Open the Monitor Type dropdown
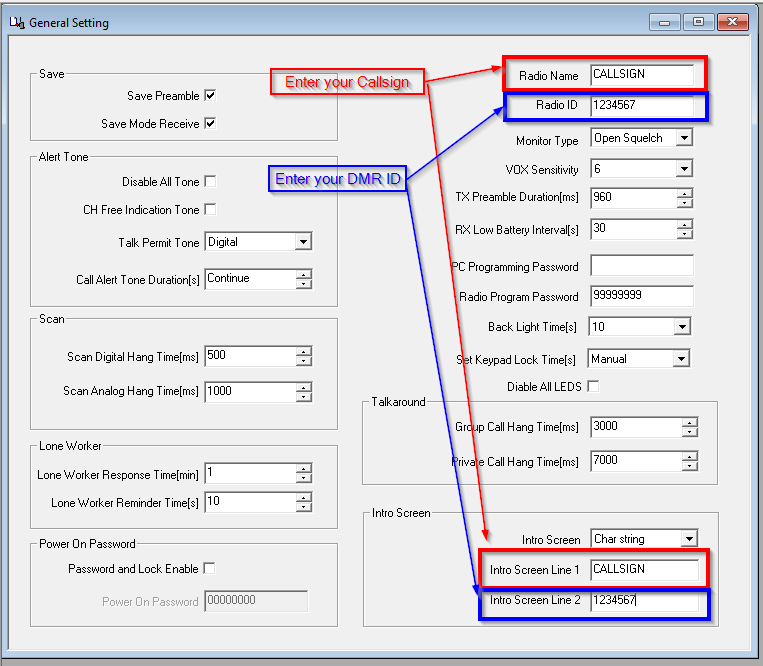 click(x=684, y=138)
